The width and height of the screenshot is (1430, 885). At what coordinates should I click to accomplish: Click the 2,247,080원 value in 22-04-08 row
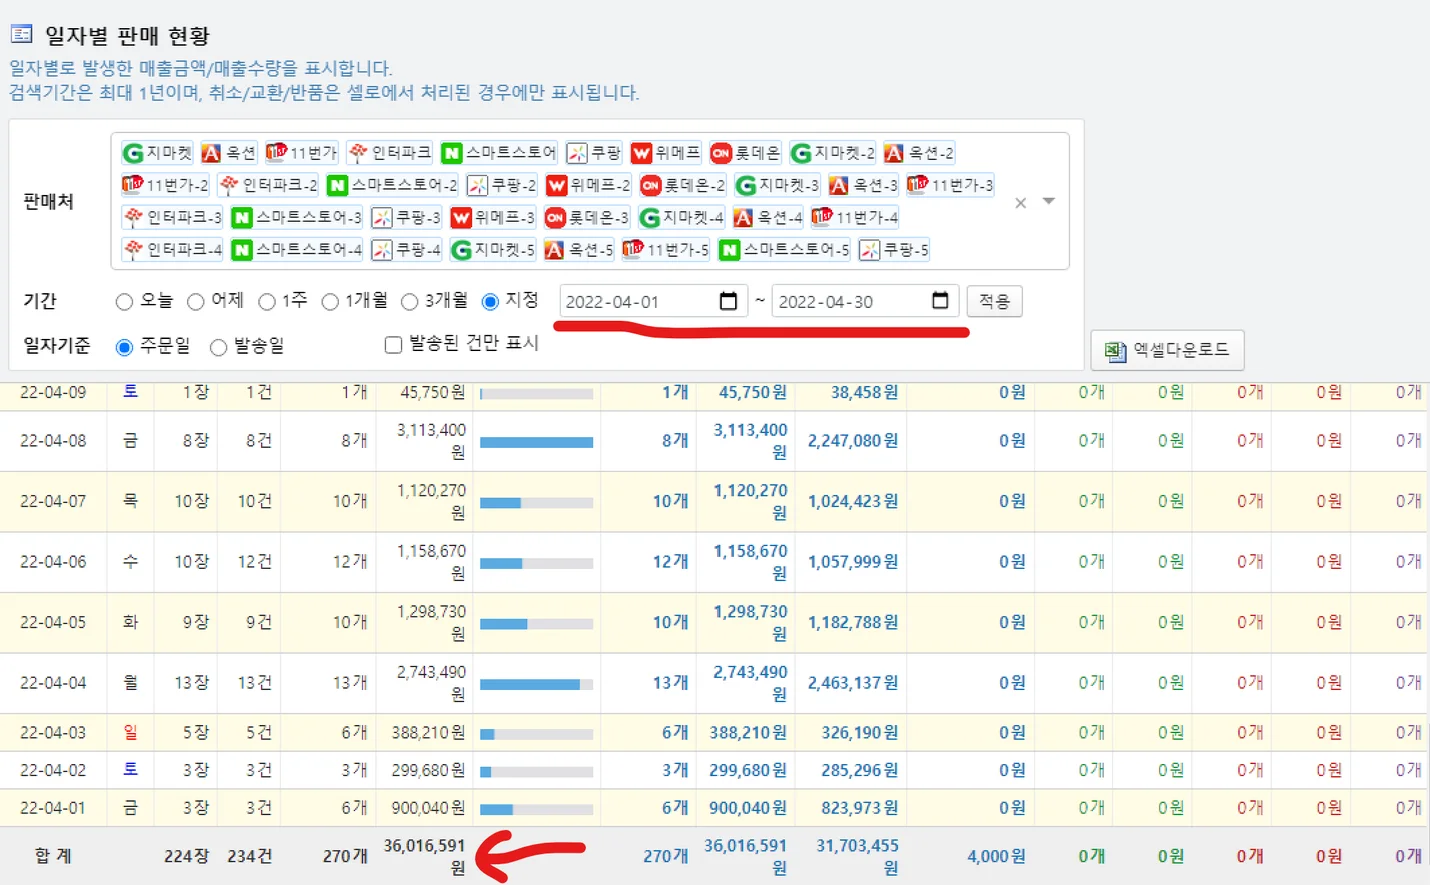coord(853,441)
